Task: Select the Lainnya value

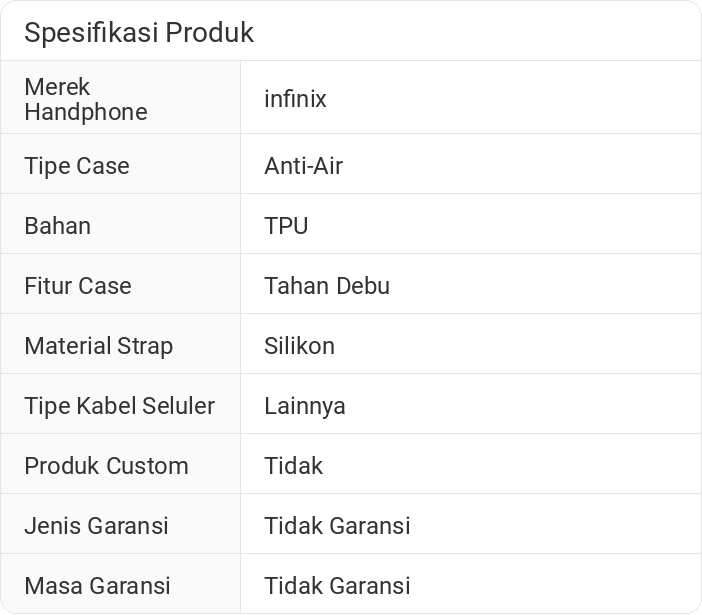Action: (x=305, y=406)
